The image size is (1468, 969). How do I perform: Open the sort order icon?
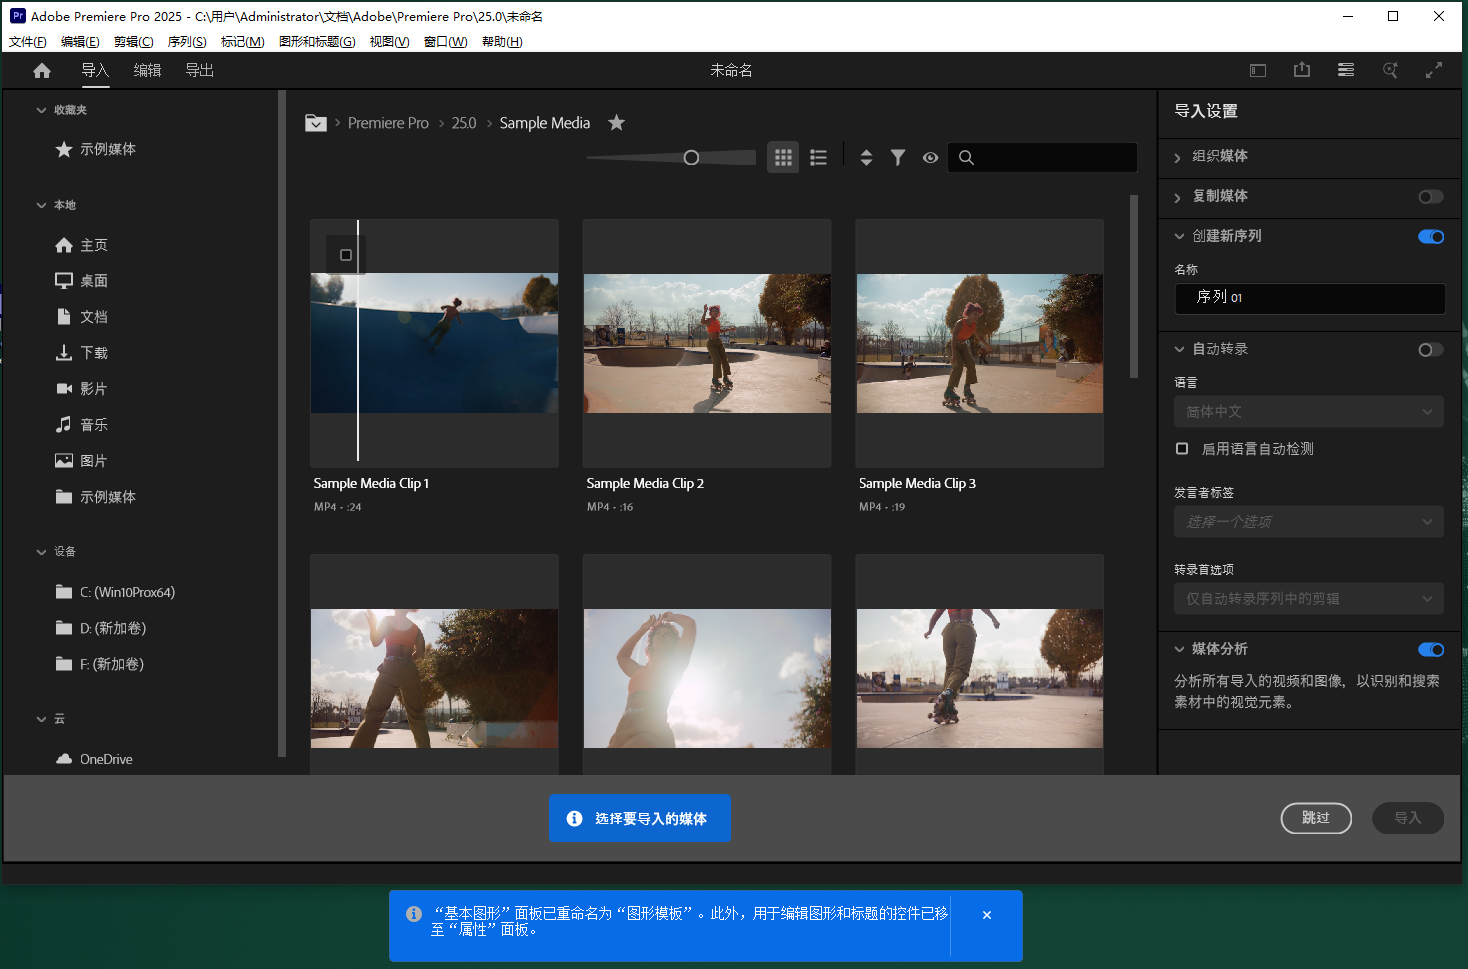click(866, 157)
